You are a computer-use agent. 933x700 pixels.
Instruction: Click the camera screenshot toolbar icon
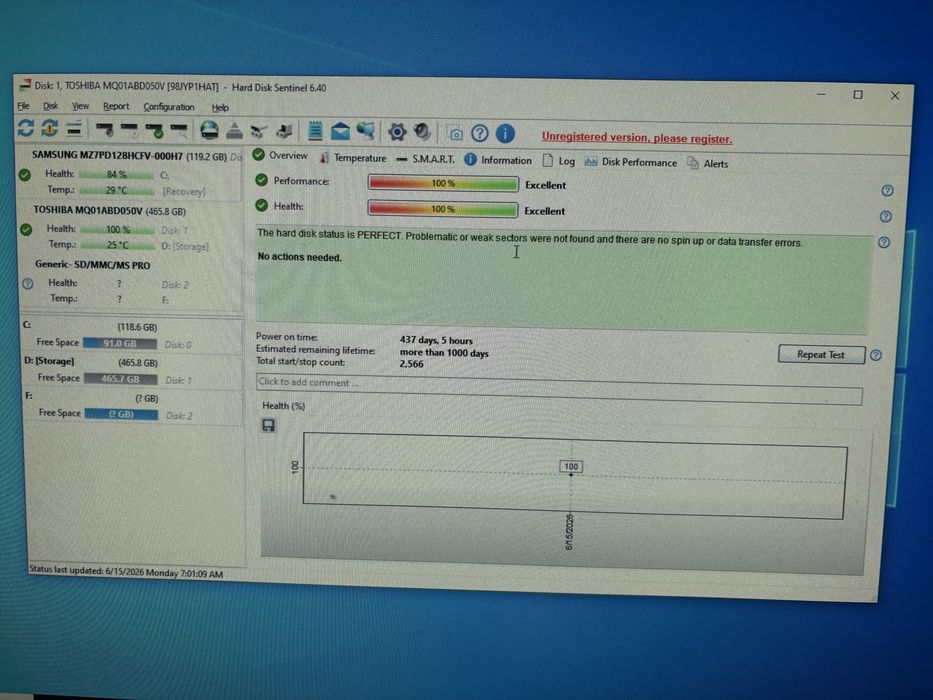455,134
